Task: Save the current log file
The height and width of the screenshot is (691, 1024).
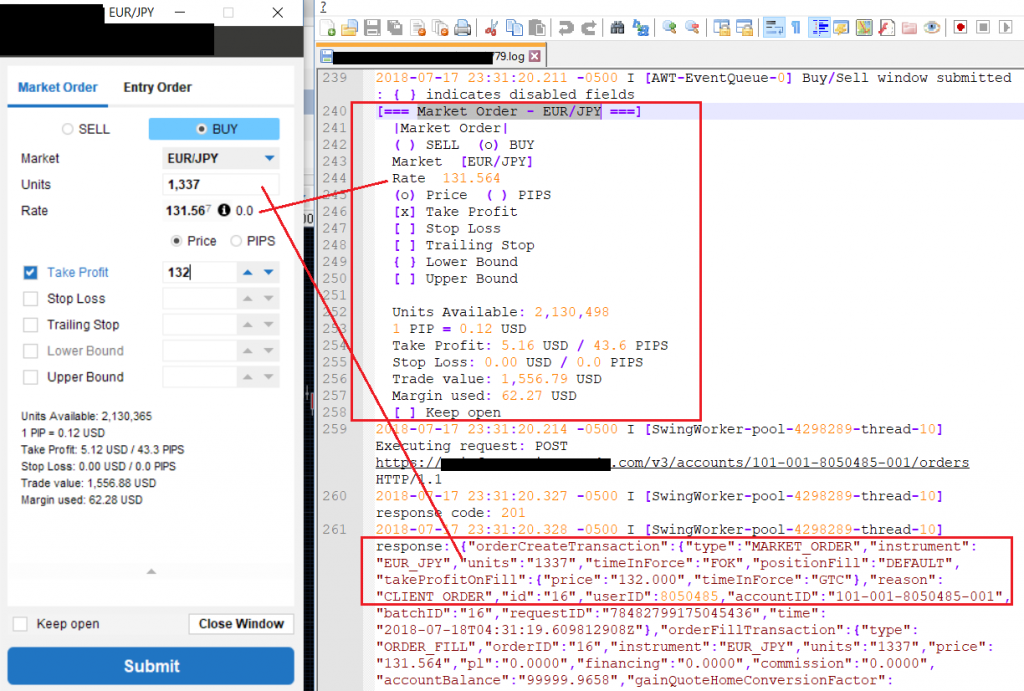Action: click(372, 27)
